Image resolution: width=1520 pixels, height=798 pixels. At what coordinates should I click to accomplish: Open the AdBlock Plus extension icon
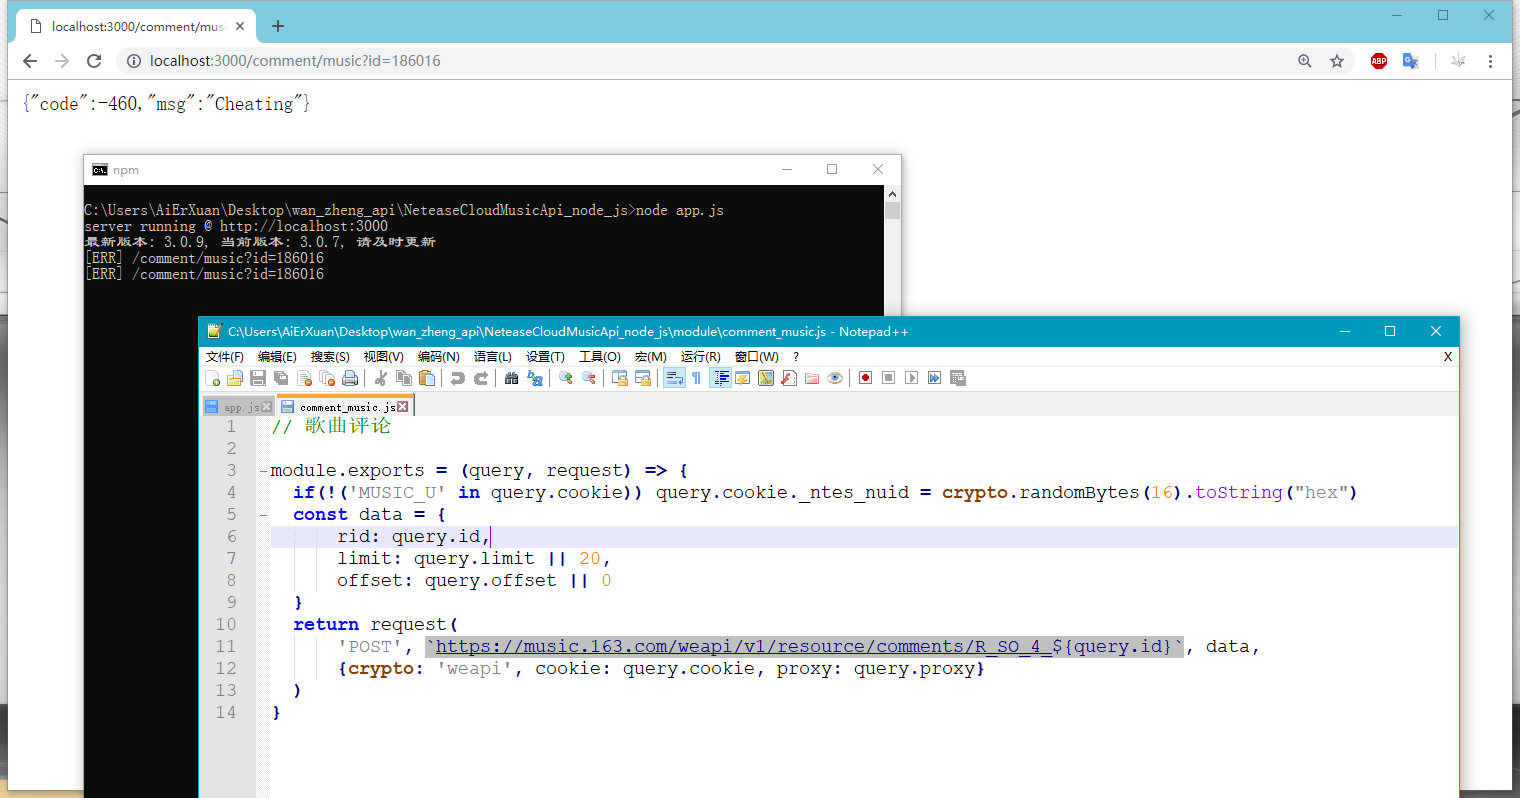click(1378, 61)
